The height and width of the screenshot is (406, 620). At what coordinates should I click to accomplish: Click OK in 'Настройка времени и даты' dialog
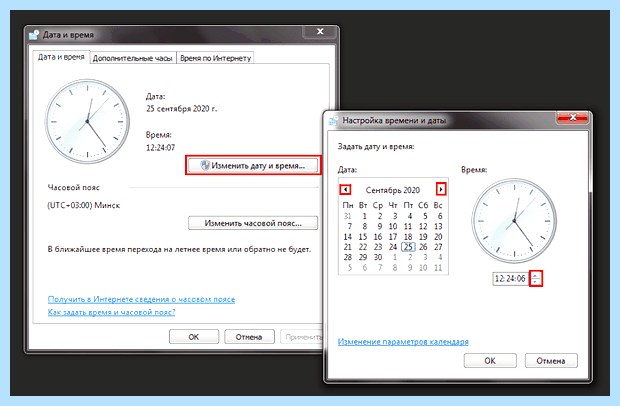490,361
